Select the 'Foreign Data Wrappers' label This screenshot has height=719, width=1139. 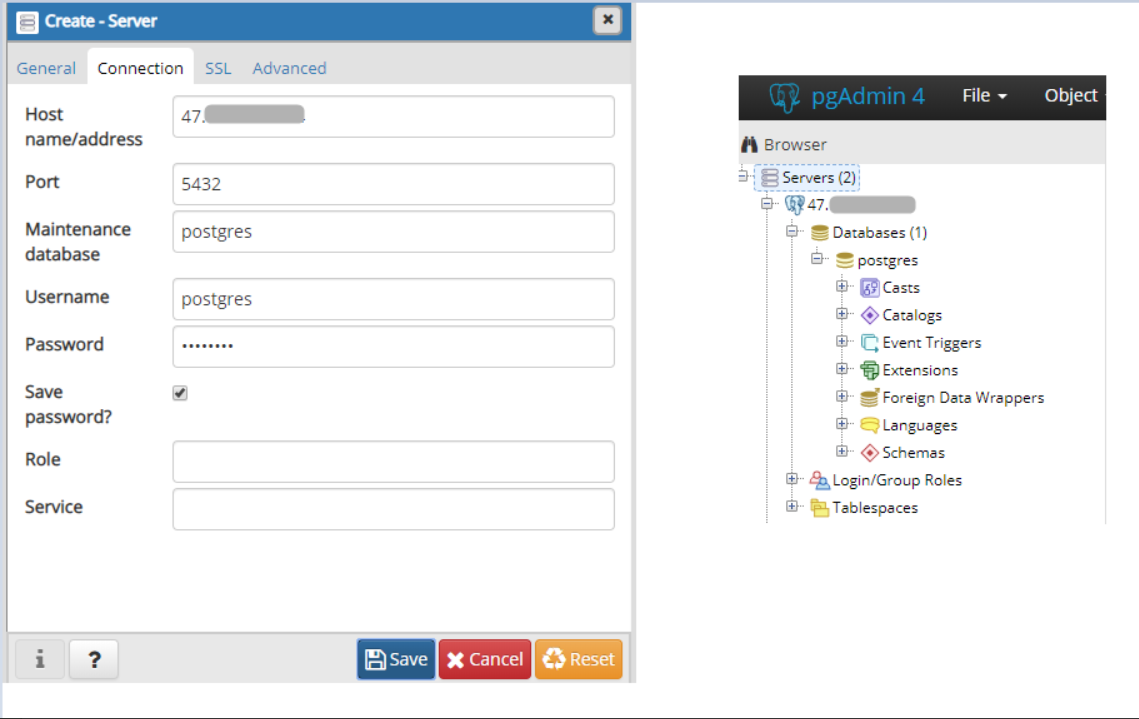point(963,398)
